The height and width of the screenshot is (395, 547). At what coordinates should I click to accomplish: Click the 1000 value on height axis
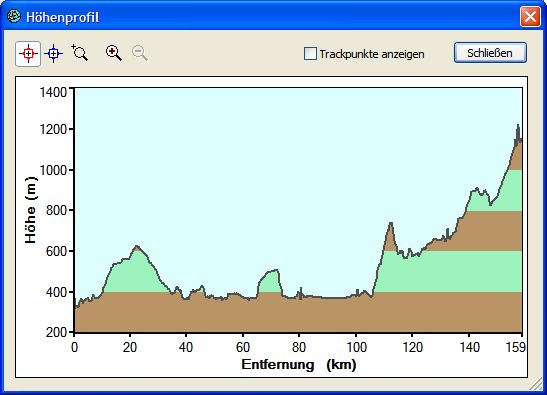tap(53, 170)
